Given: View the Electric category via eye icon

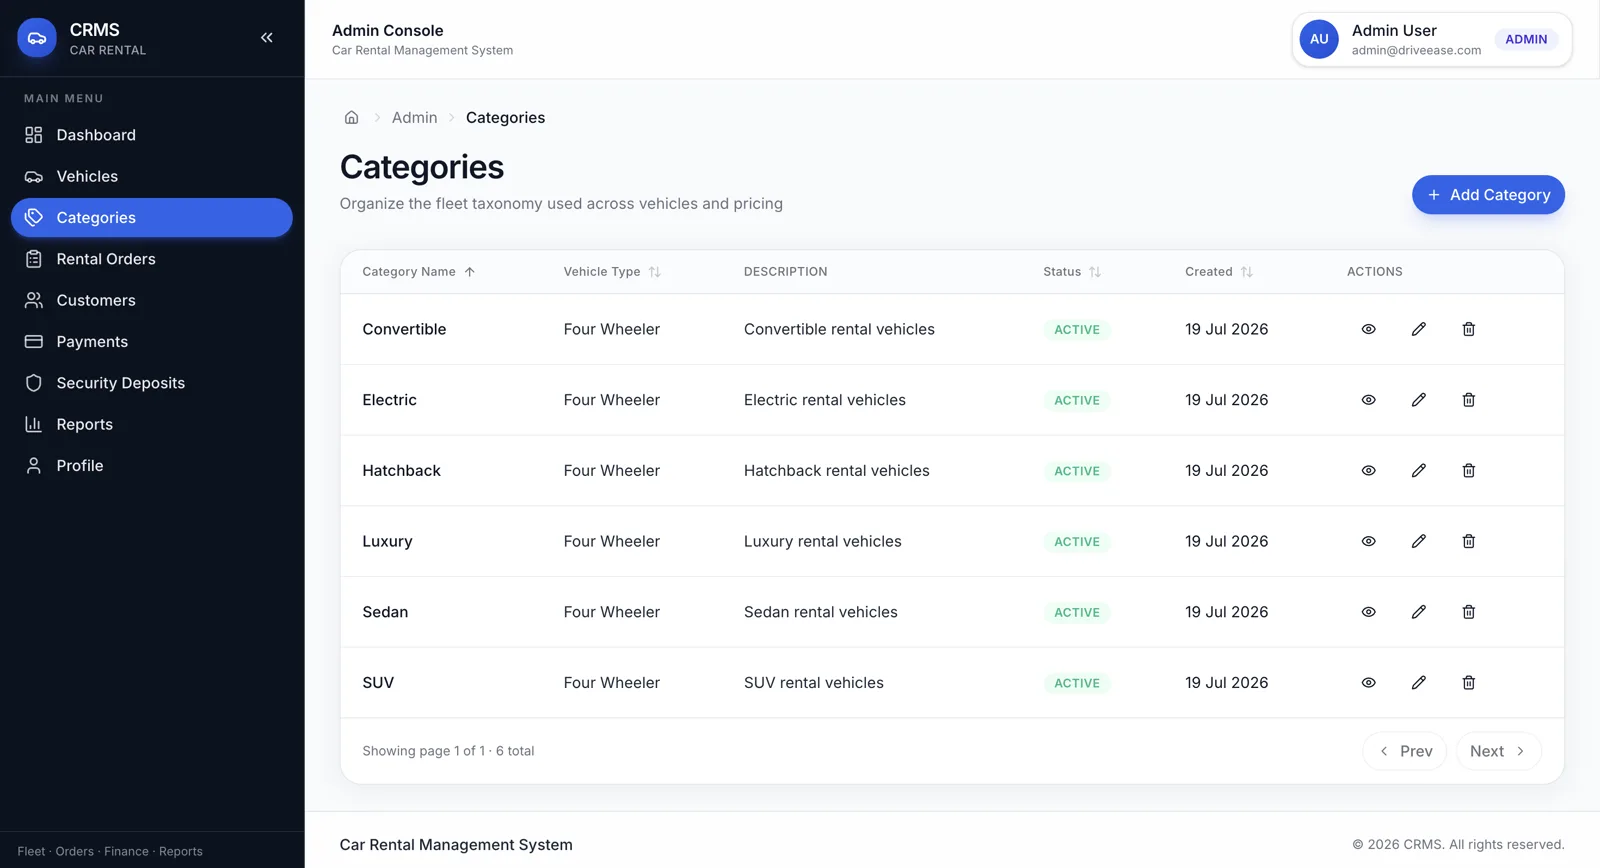Looking at the screenshot, I should (x=1368, y=400).
